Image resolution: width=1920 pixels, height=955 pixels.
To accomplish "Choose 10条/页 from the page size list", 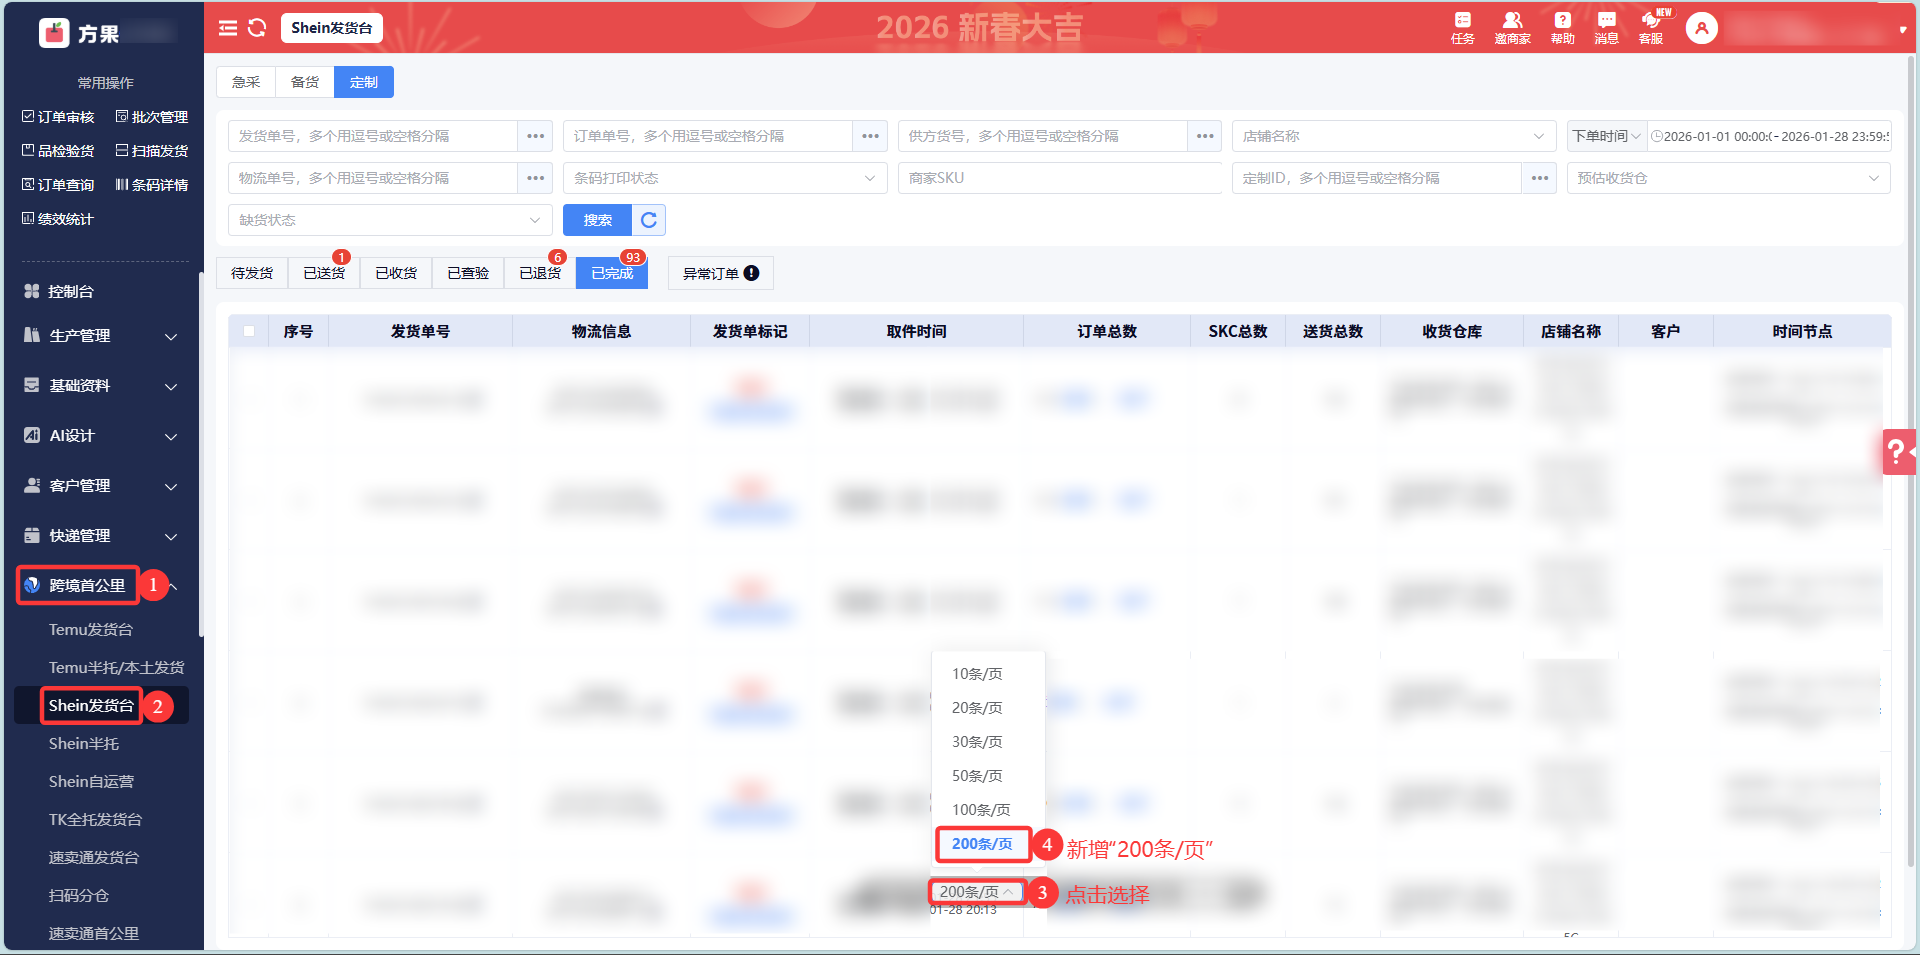I will point(988,674).
